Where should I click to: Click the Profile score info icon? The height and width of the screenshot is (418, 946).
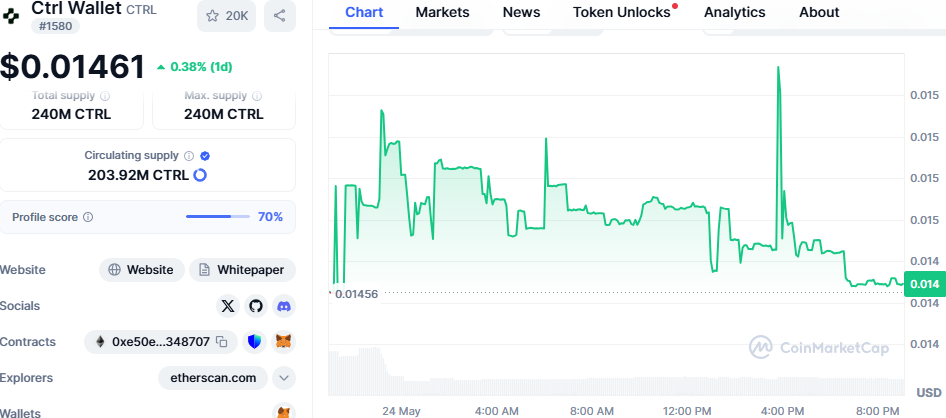pos(88,217)
